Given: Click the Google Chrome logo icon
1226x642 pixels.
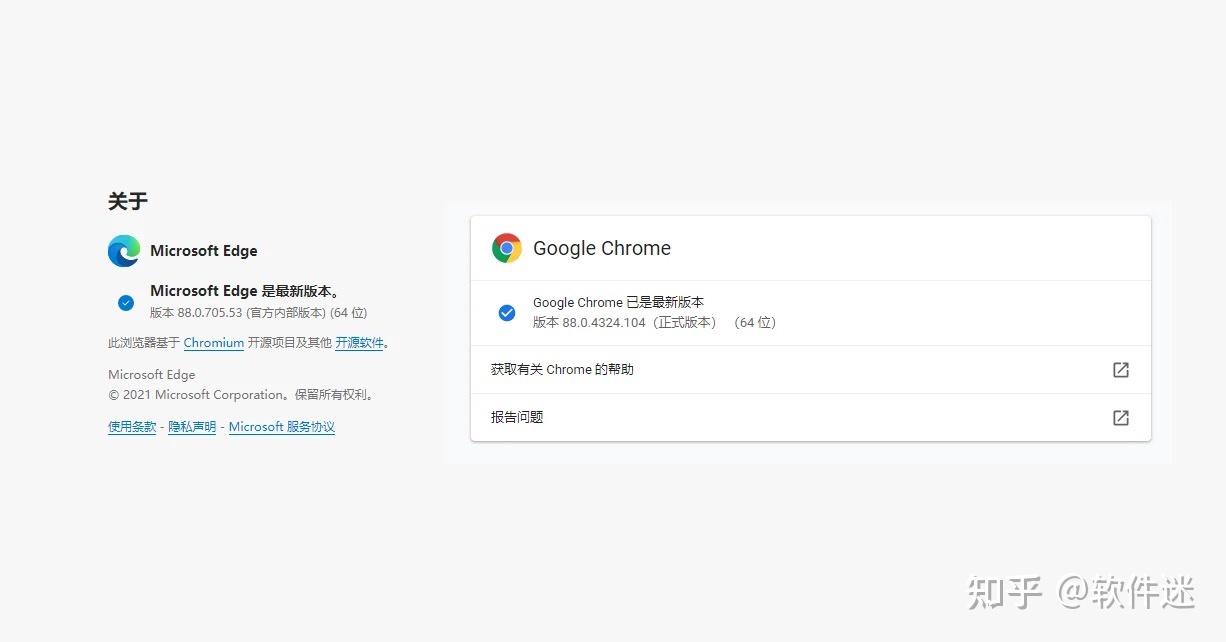Looking at the screenshot, I should (x=507, y=247).
